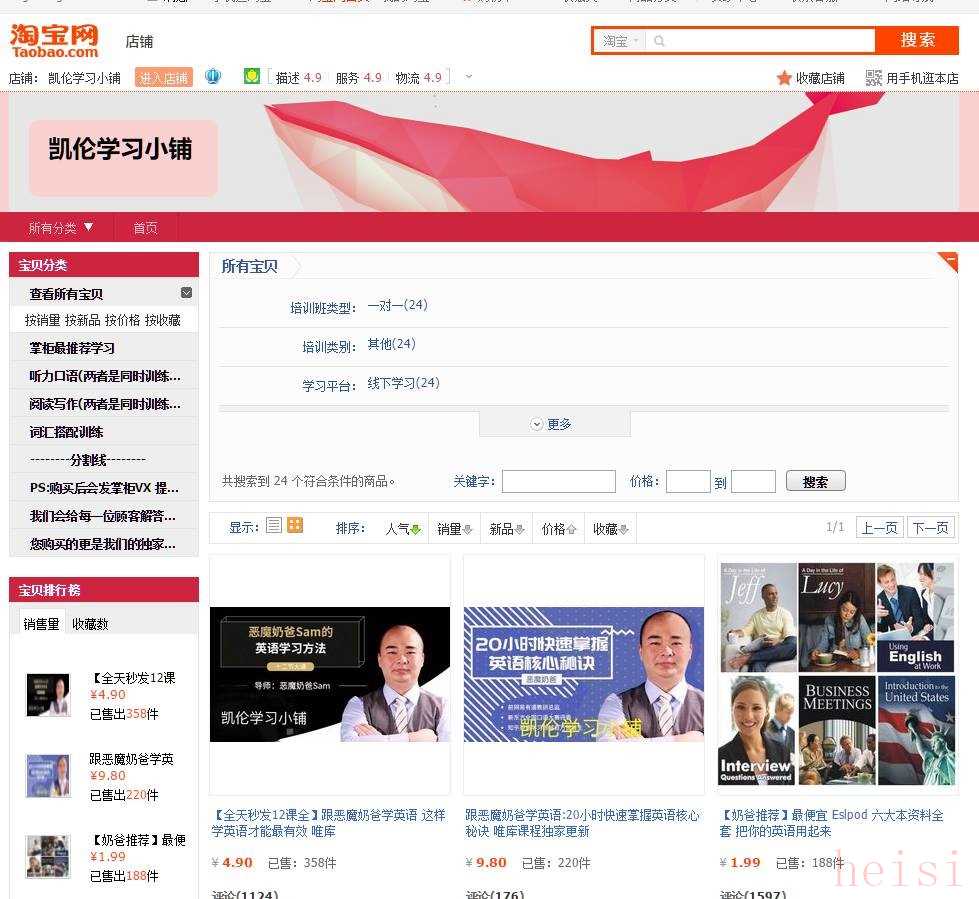
Task: Click the blue shop badge icon
Action: pyautogui.click(x=213, y=77)
